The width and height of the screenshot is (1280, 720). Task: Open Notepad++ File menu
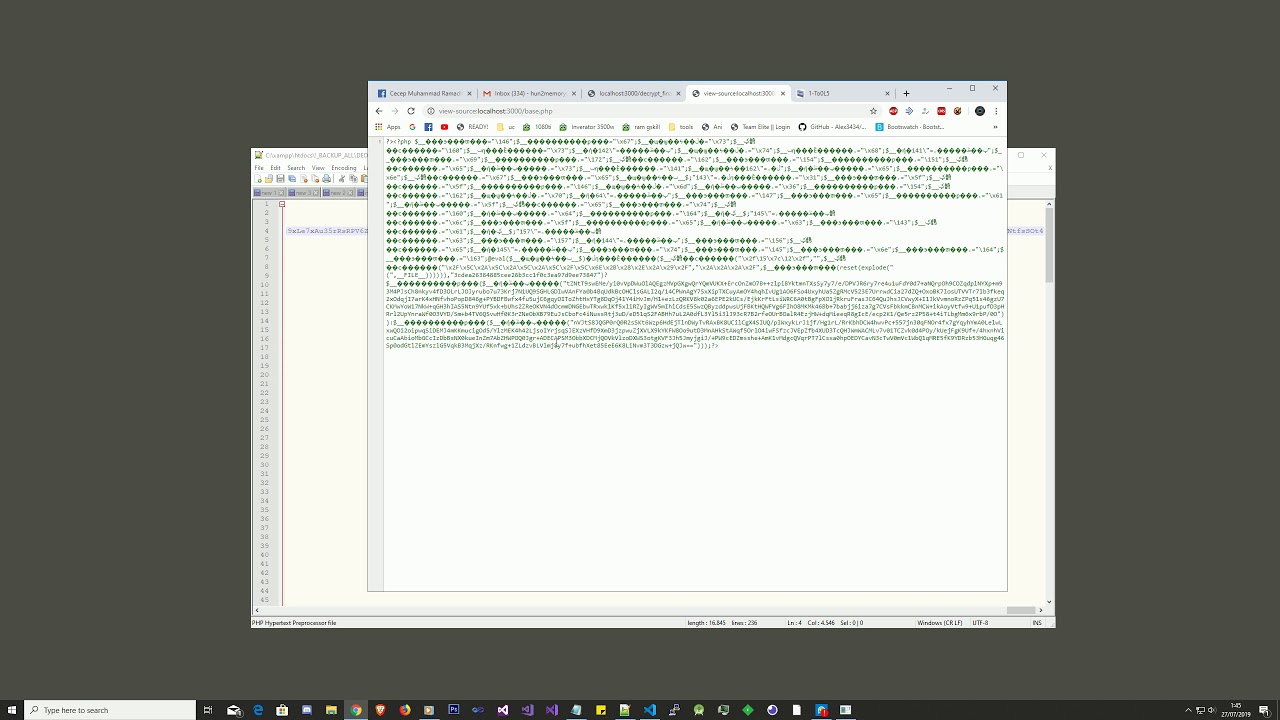(259, 168)
